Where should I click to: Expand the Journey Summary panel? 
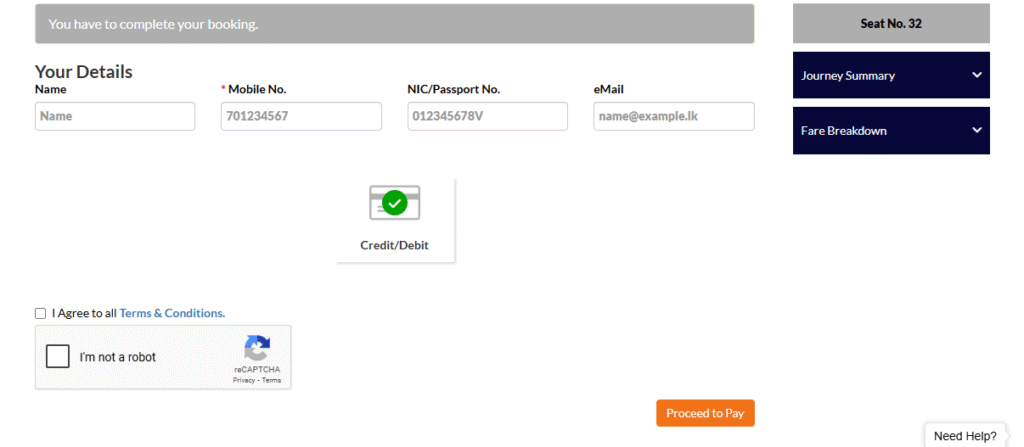point(891,75)
